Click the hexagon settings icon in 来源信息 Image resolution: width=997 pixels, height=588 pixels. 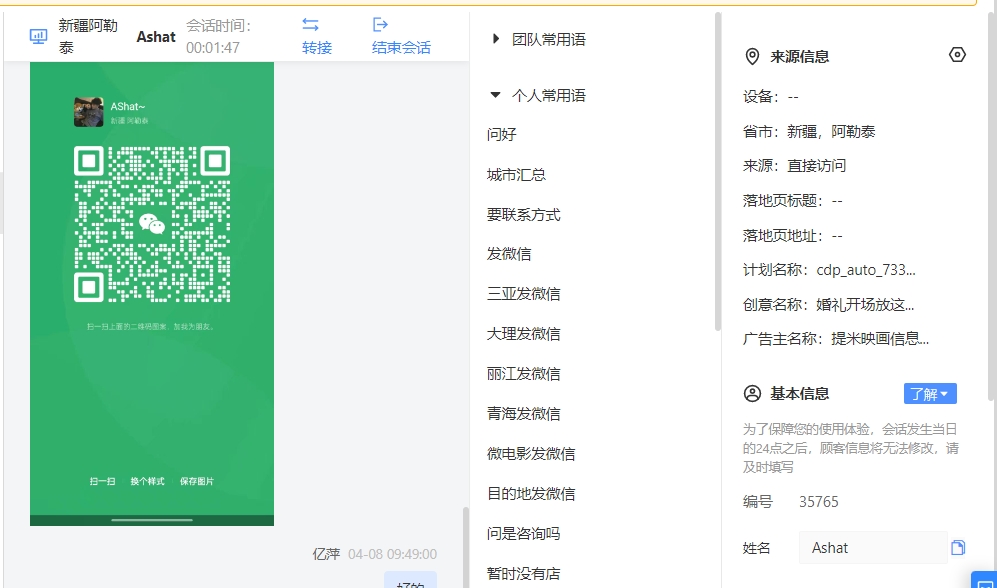(x=957, y=55)
